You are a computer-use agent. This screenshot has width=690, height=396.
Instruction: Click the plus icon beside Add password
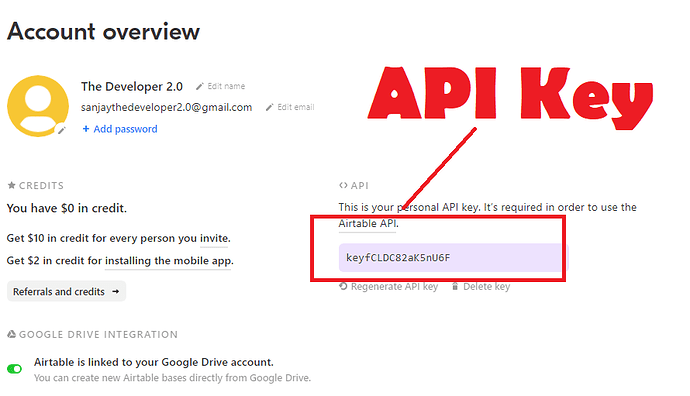(86, 129)
